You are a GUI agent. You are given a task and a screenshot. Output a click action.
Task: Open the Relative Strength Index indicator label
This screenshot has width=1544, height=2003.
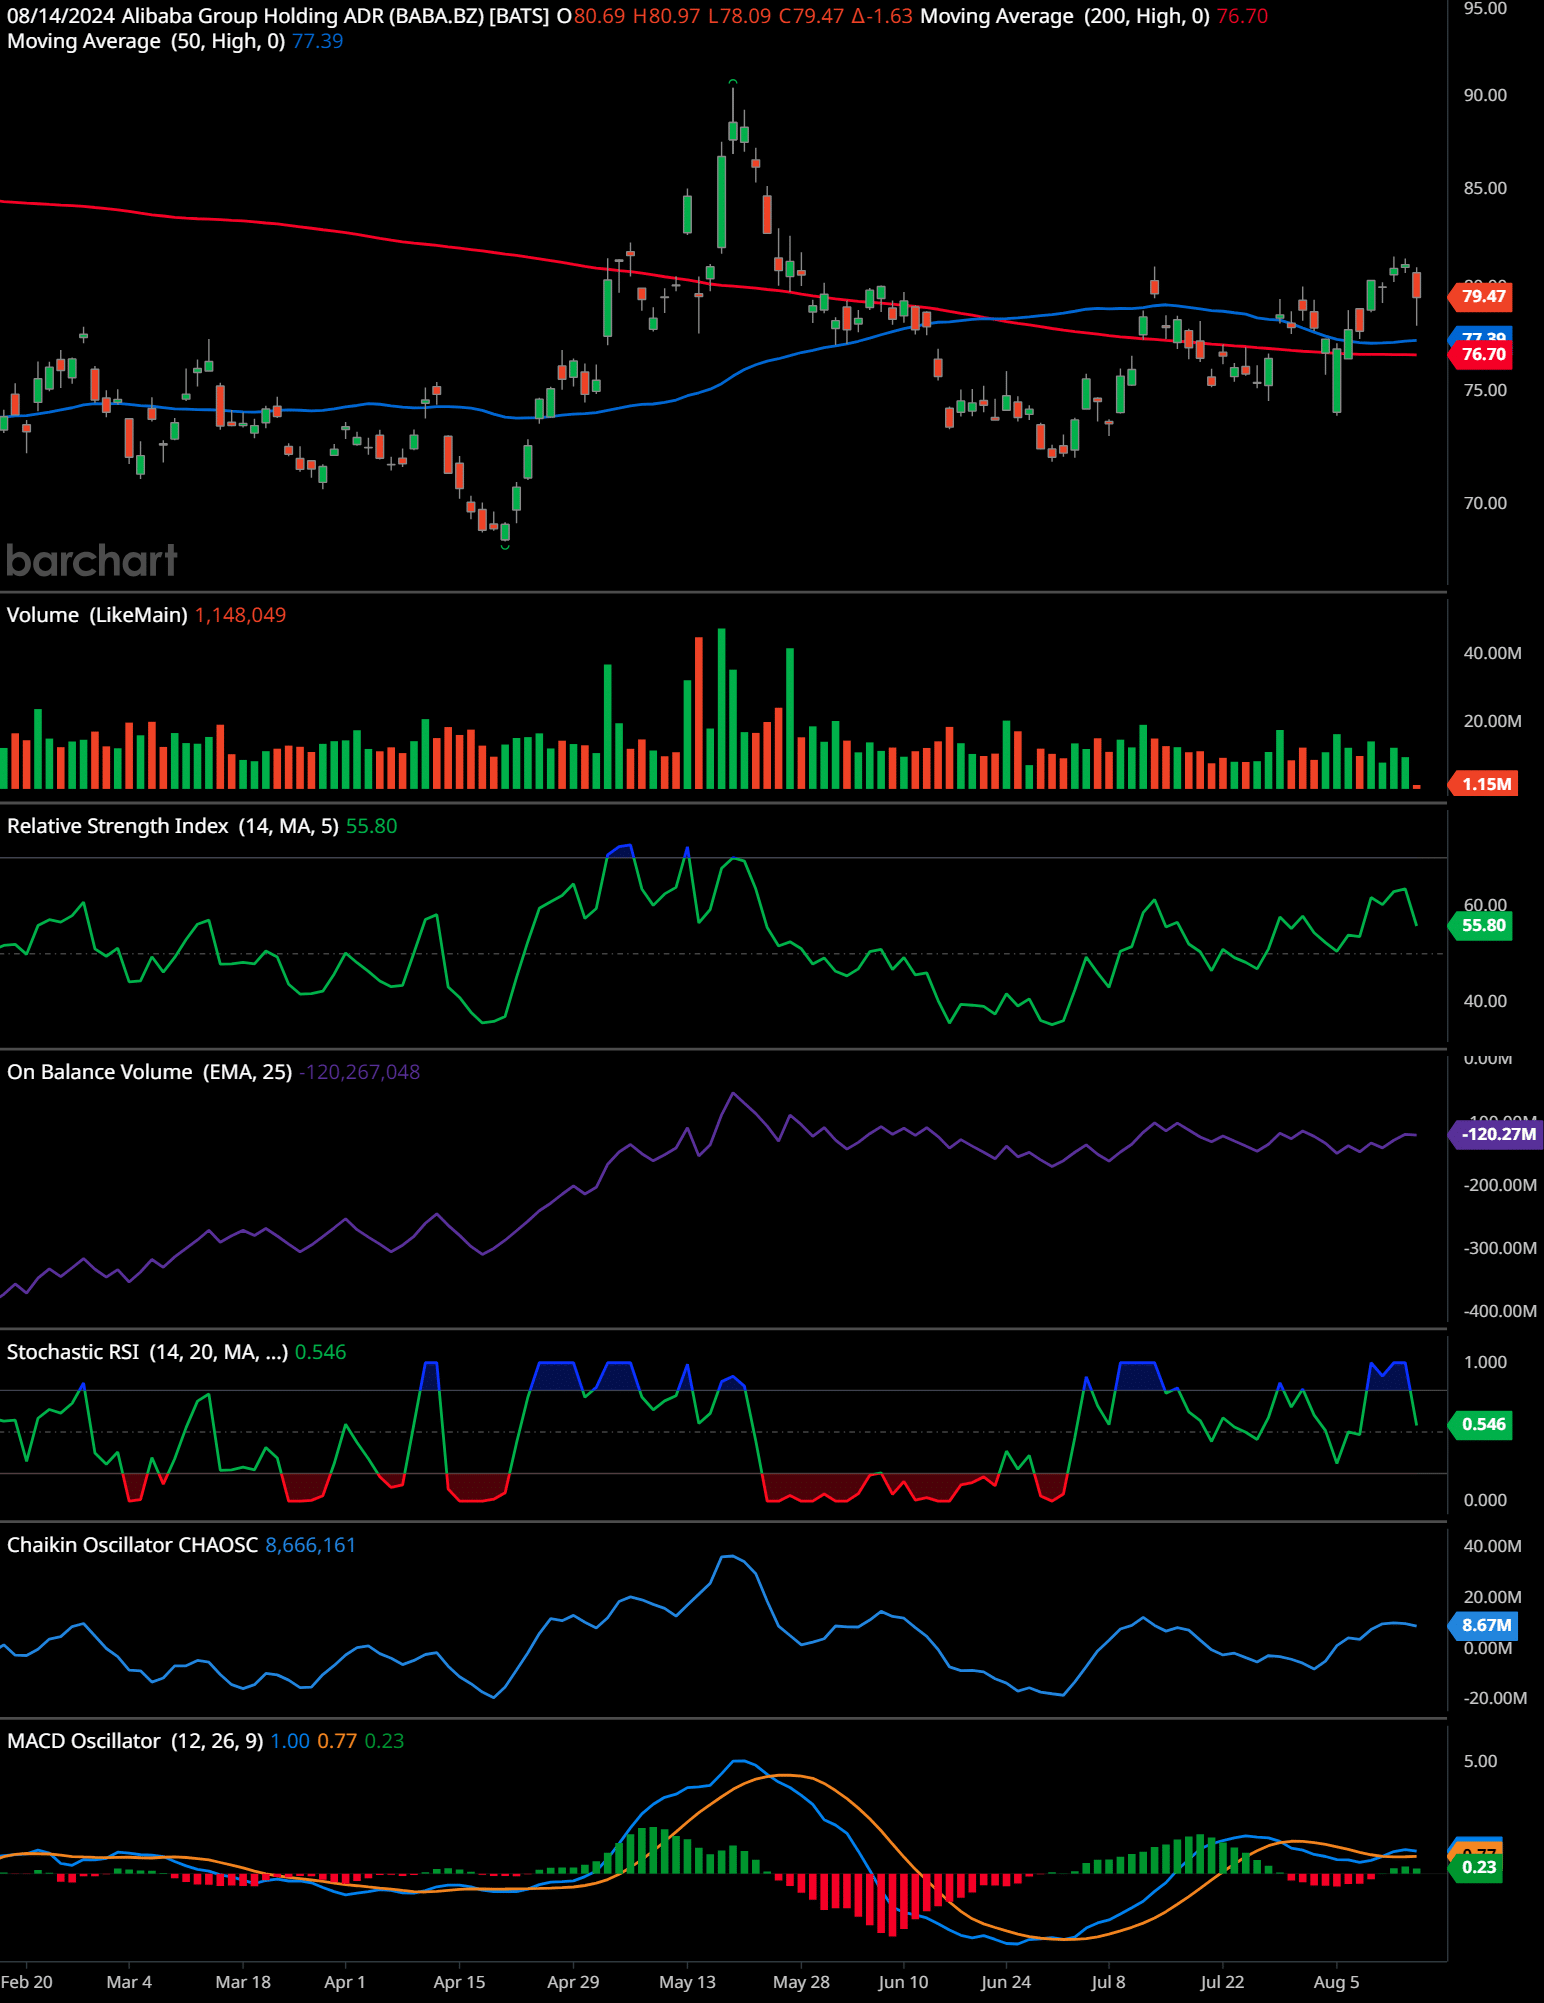(x=173, y=826)
